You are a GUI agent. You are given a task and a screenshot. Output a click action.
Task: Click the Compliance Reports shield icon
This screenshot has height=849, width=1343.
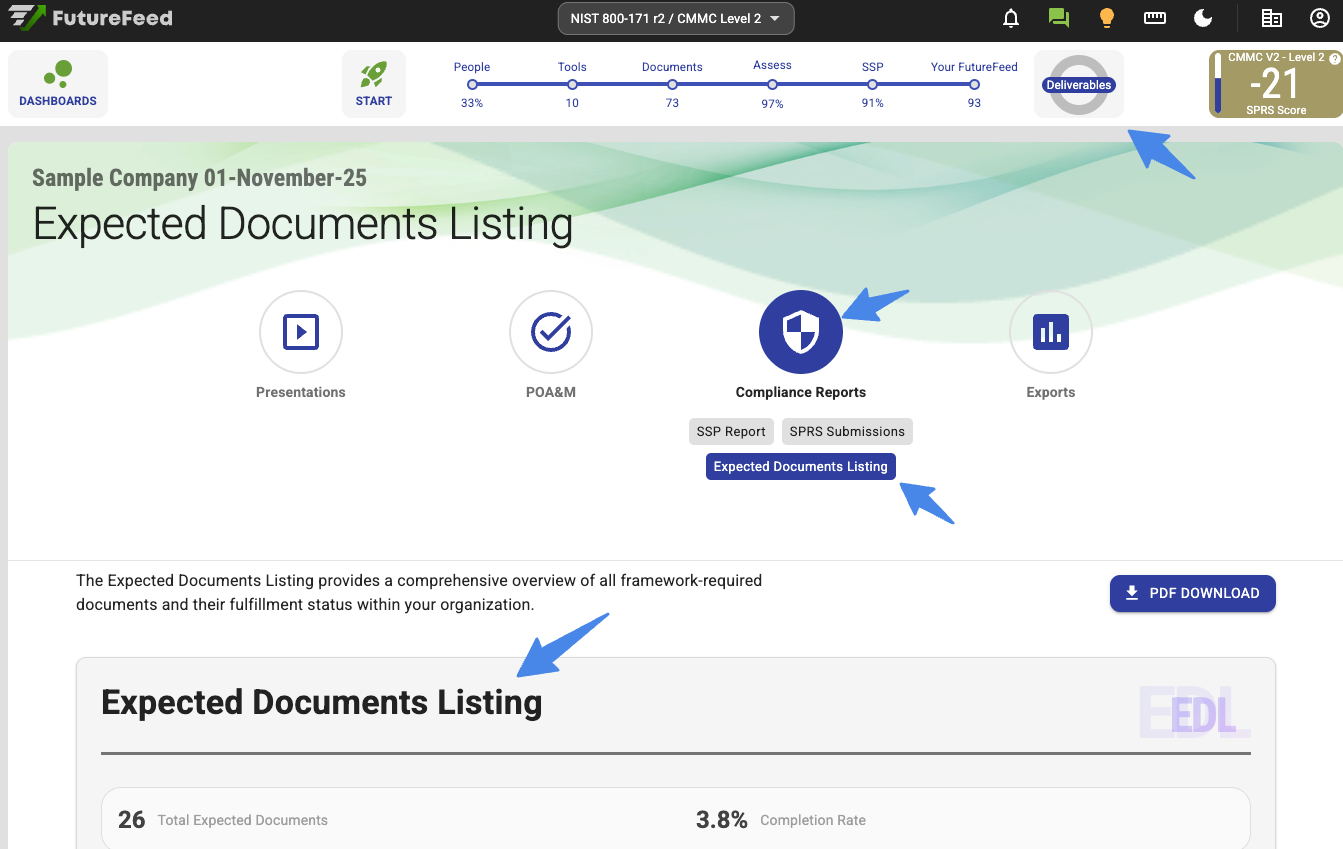(x=800, y=332)
